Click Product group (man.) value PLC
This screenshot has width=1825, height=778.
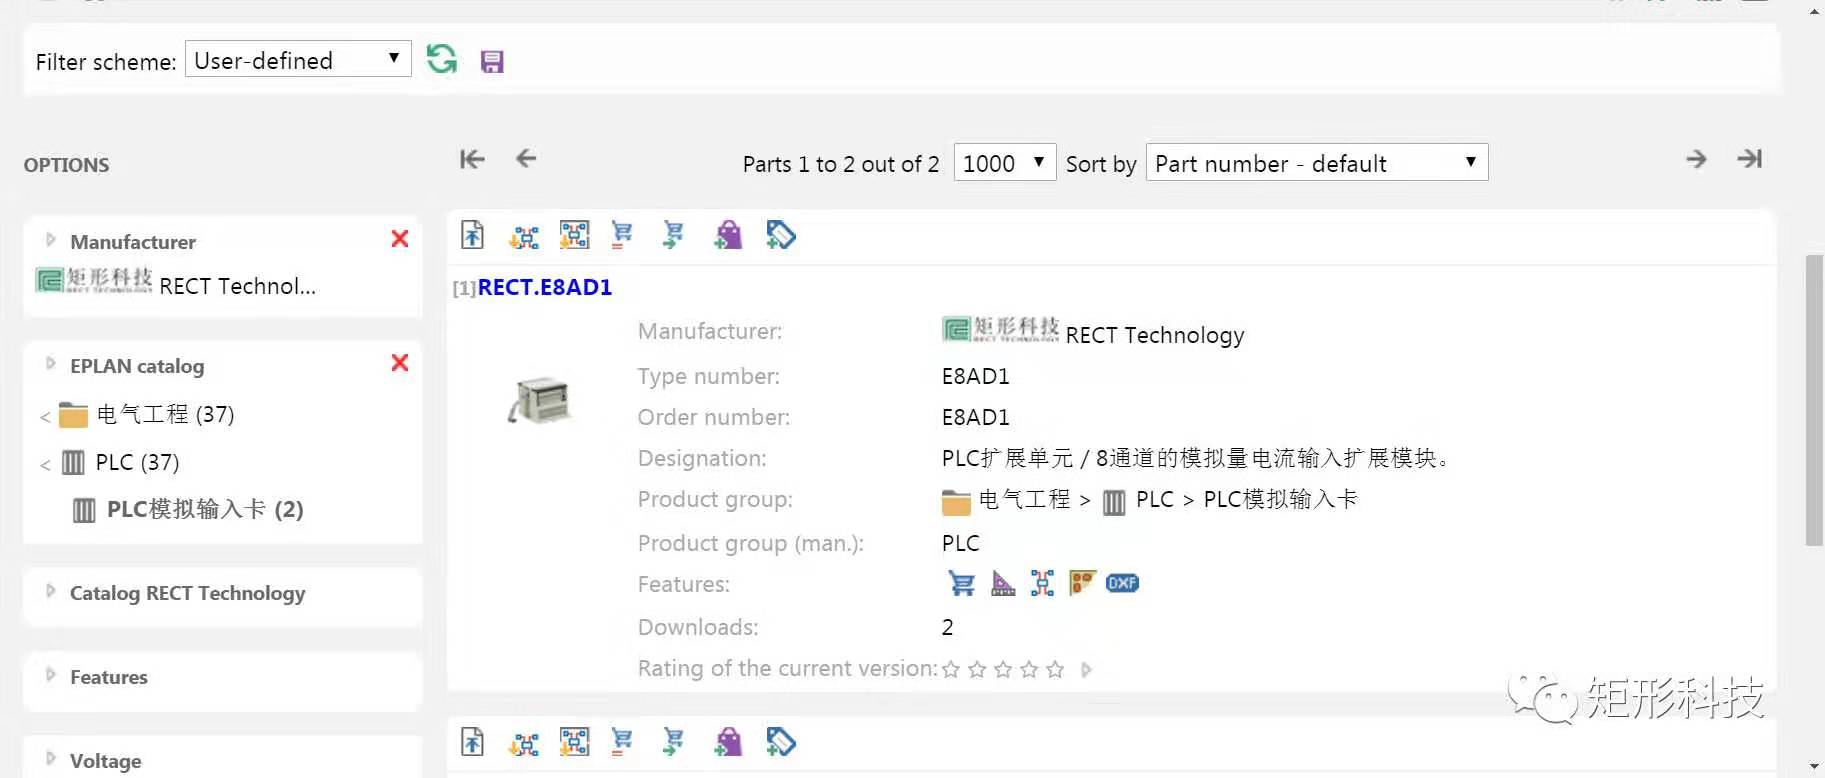tap(960, 543)
